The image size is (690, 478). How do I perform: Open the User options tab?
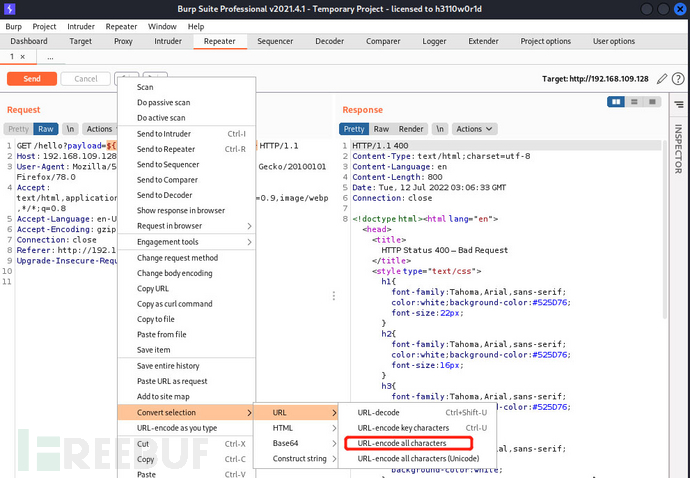click(x=613, y=41)
